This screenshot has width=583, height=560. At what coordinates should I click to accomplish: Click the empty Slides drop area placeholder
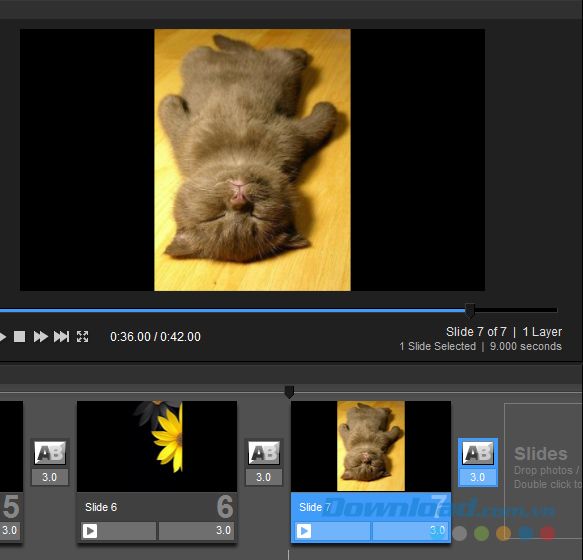[543, 470]
